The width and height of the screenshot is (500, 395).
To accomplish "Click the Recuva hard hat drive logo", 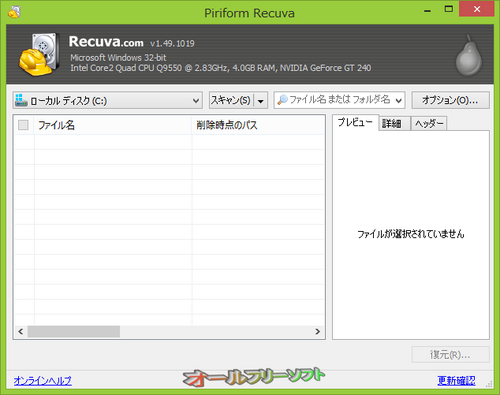I will click(40, 54).
